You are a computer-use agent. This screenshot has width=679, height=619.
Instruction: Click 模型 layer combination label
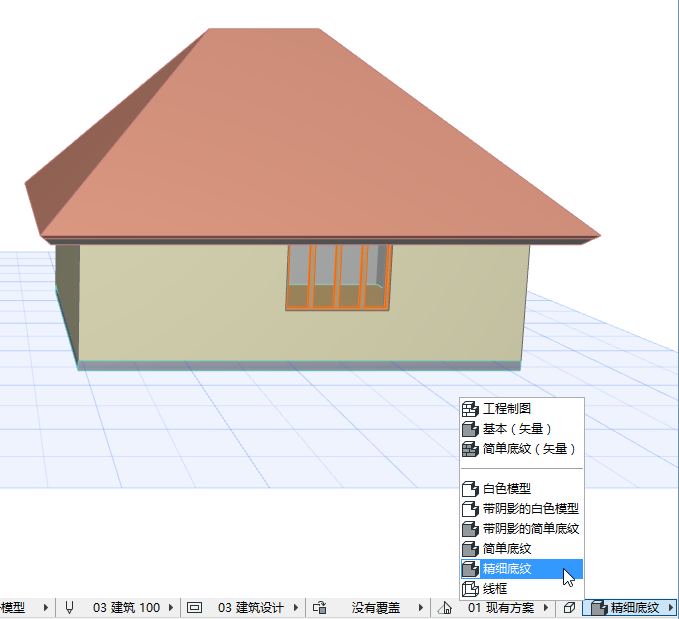[x=13, y=608]
